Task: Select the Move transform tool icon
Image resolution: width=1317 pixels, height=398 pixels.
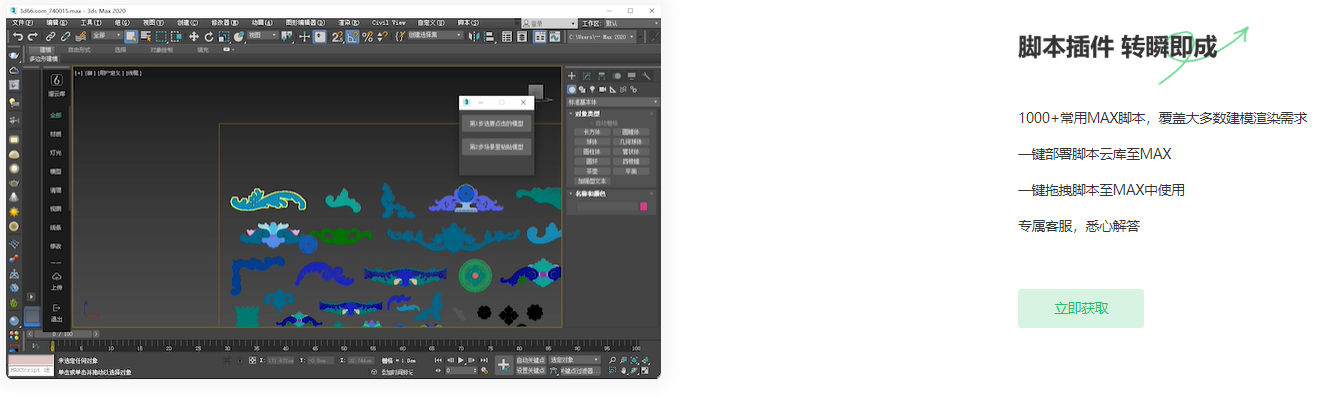Action: [193, 37]
